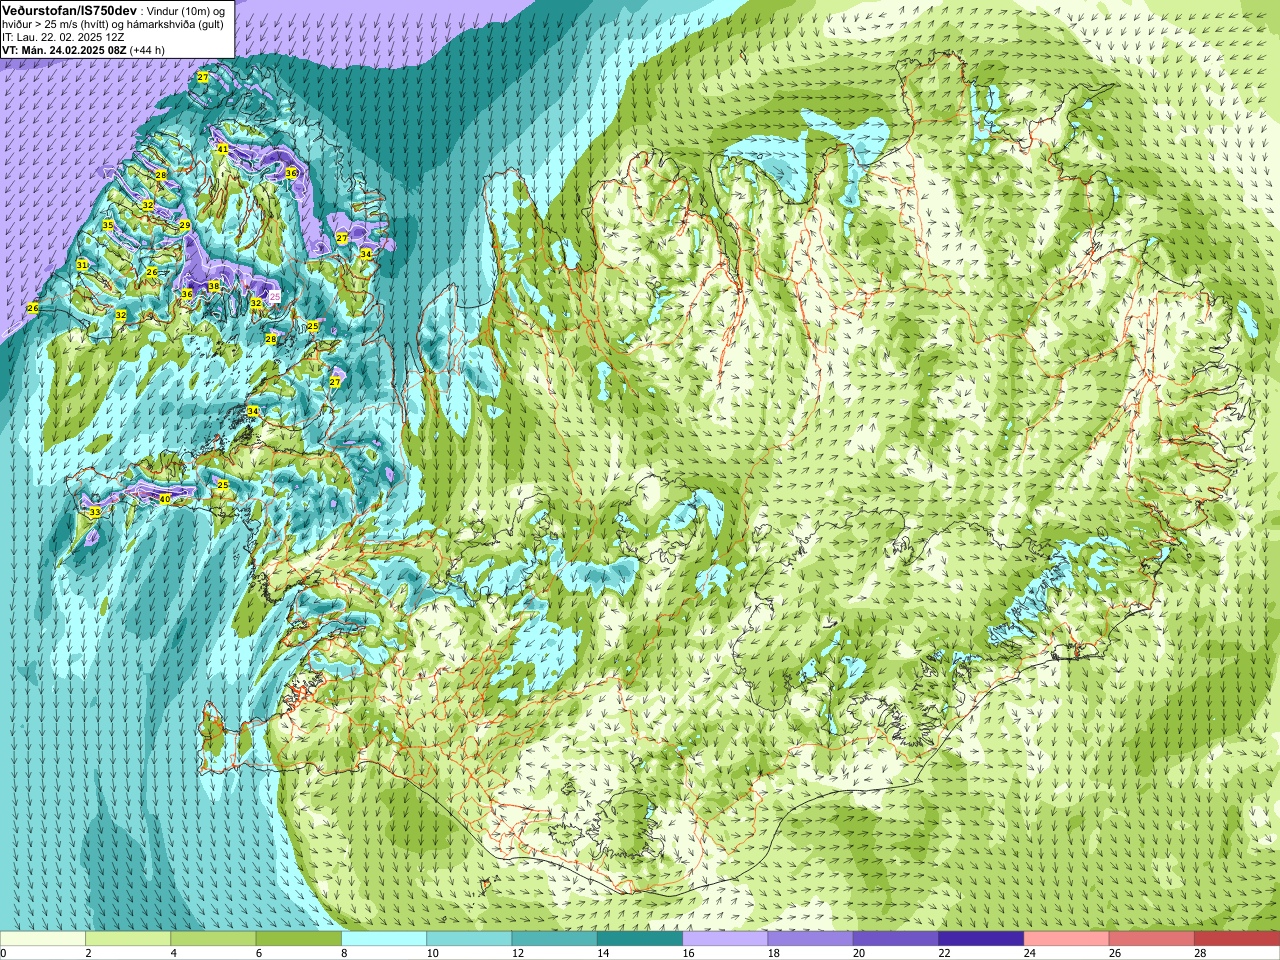Click the legend scale value 2

[89, 953]
